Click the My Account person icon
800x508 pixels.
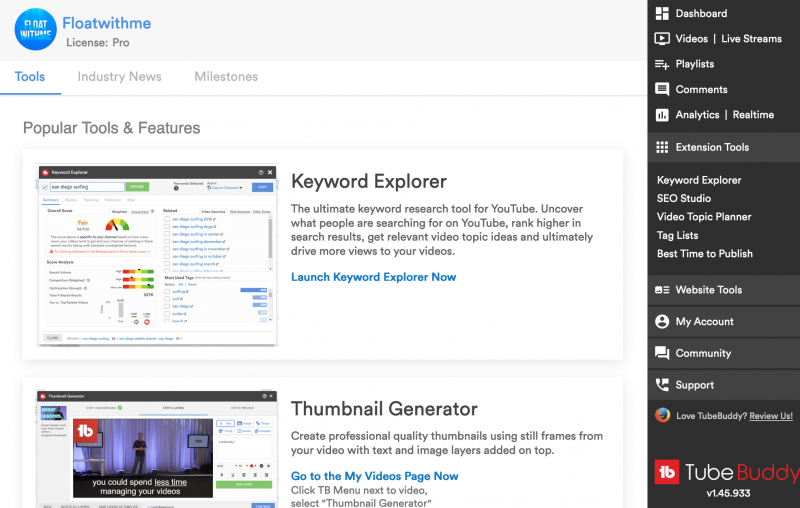(662, 322)
